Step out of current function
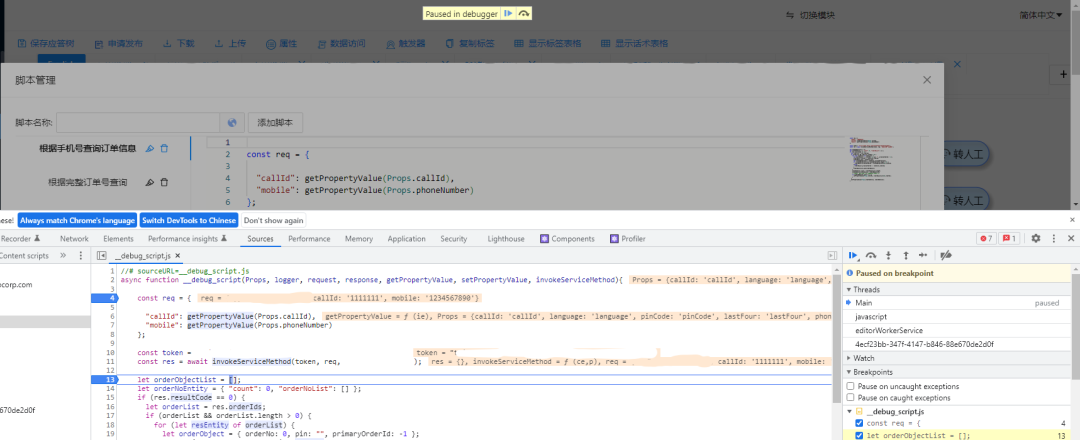Image resolution: width=1080 pixels, height=440 pixels. (x=906, y=255)
